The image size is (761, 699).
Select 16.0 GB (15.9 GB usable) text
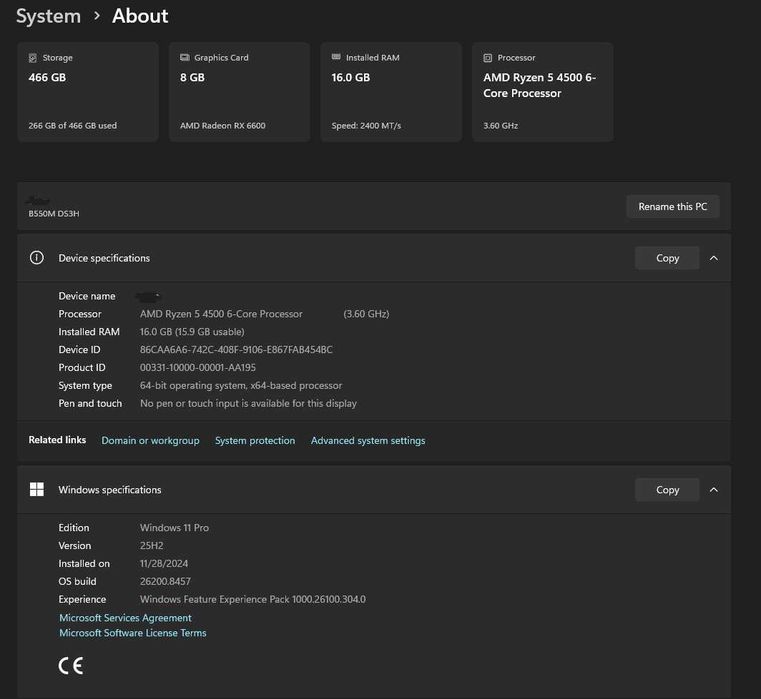(192, 332)
